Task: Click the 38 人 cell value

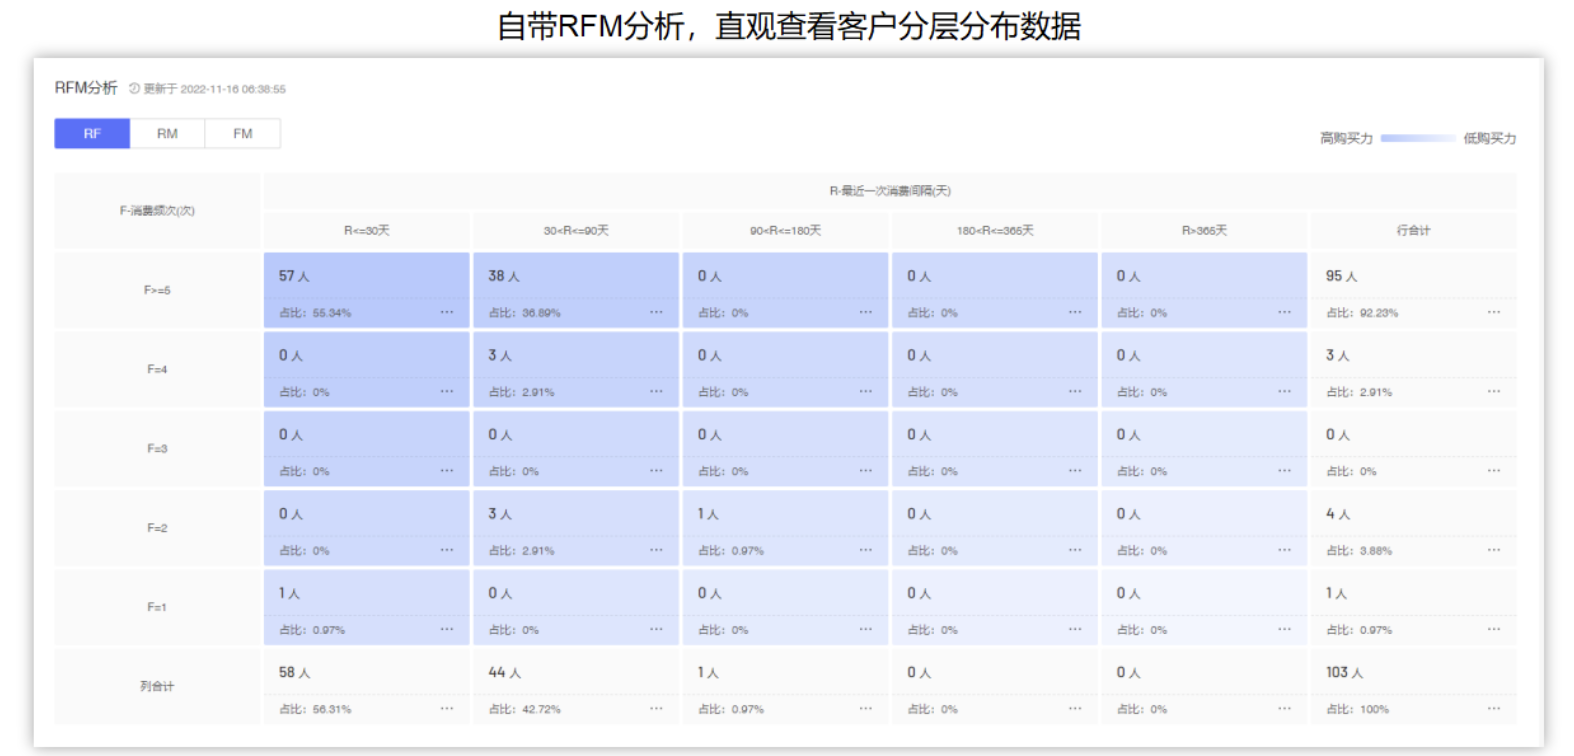Action: click(x=504, y=276)
